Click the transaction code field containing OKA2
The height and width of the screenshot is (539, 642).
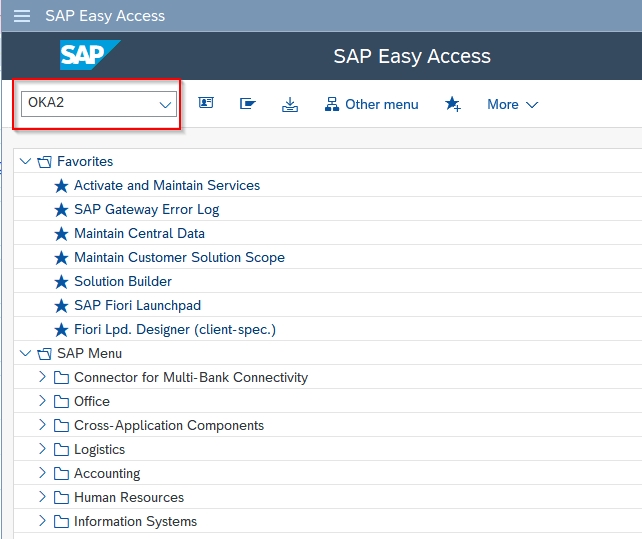pyautogui.click(x=99, y=104)
